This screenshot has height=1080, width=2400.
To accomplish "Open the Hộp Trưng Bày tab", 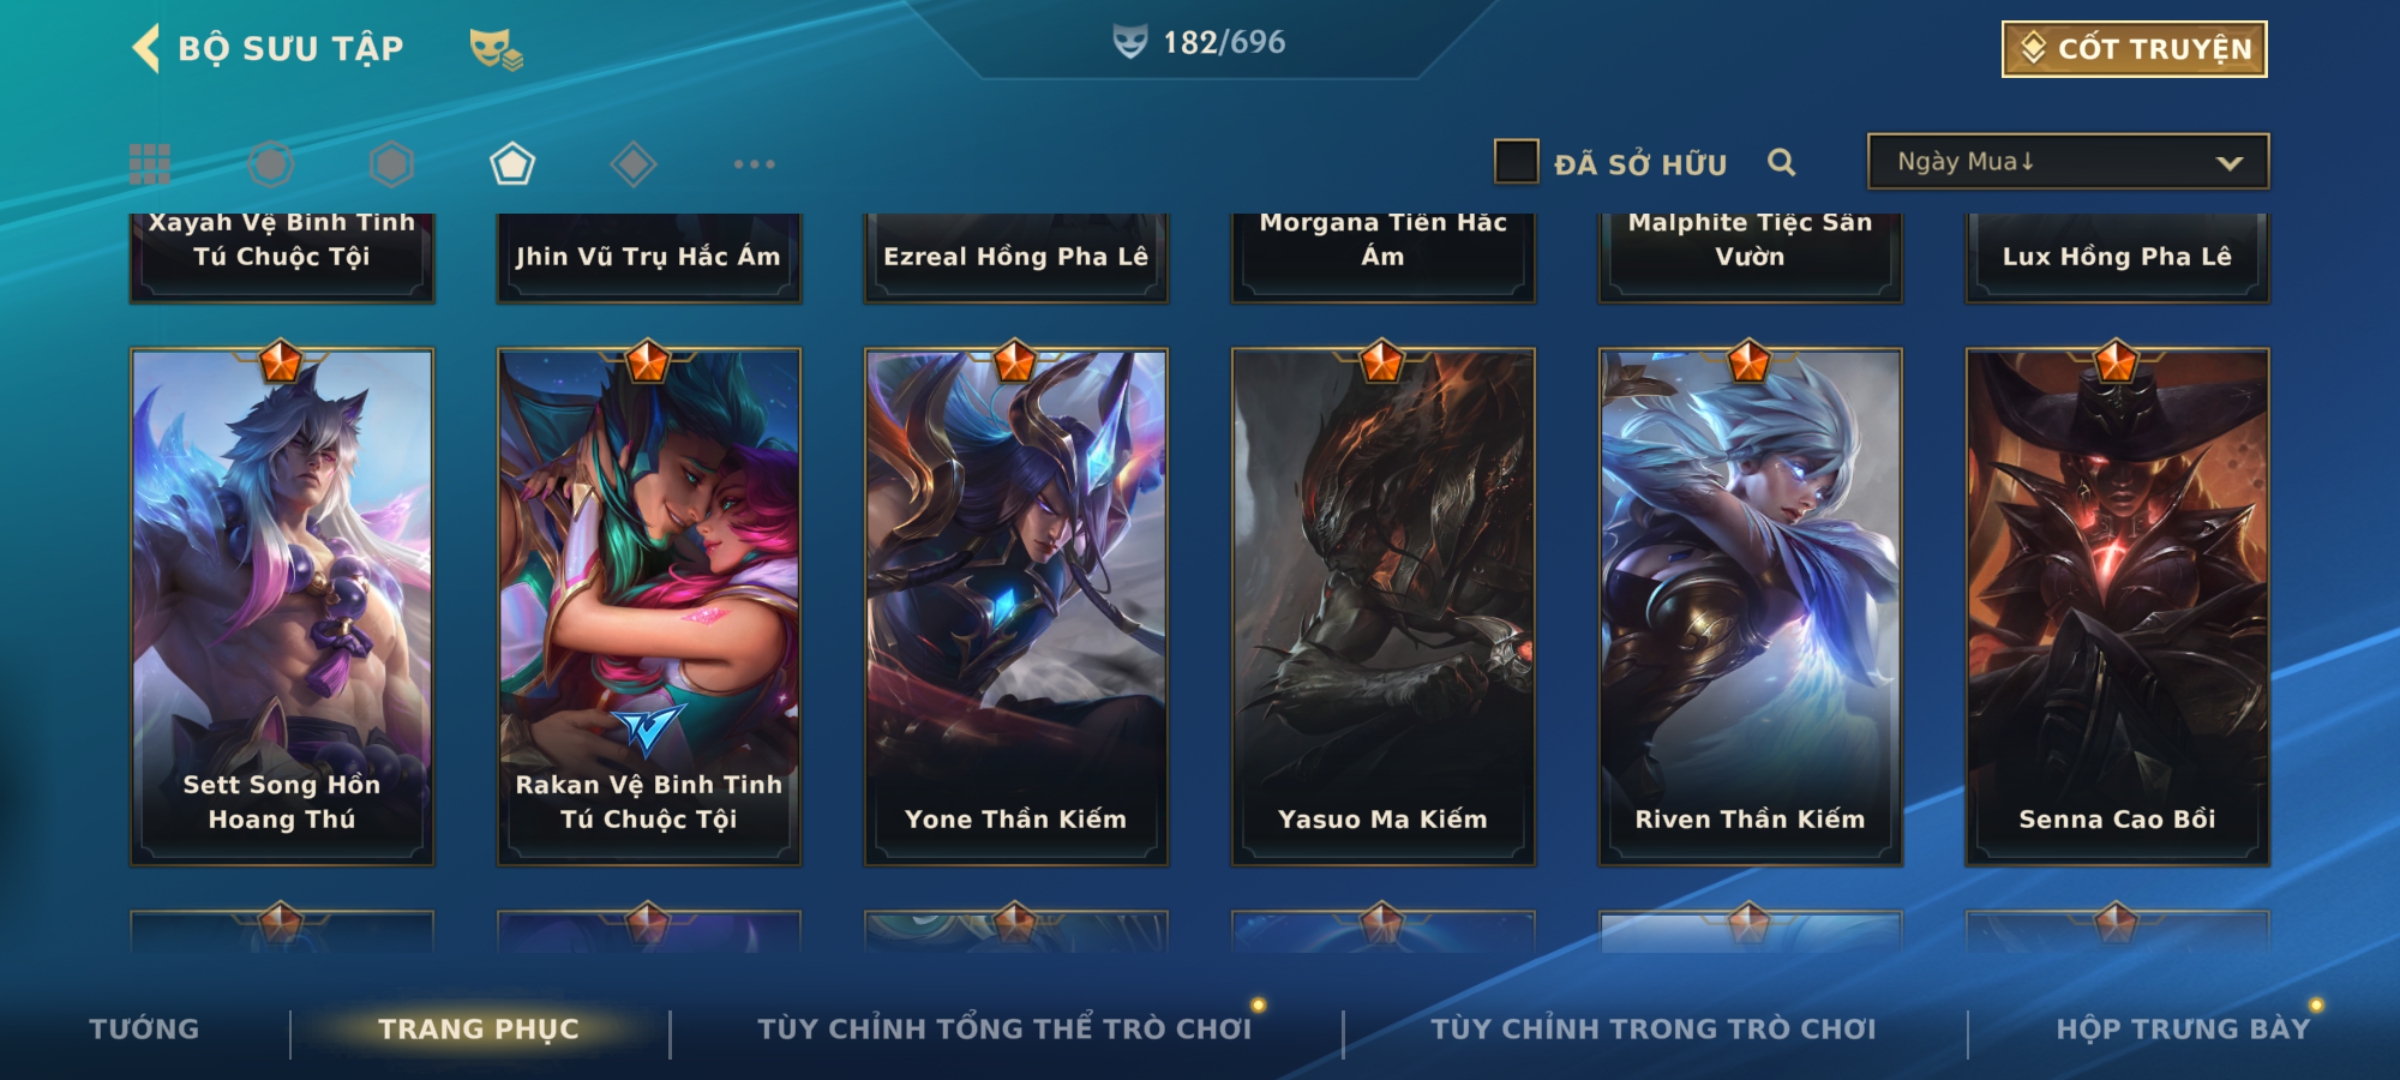I will pyautogui.click(x=2183, y=1029).
